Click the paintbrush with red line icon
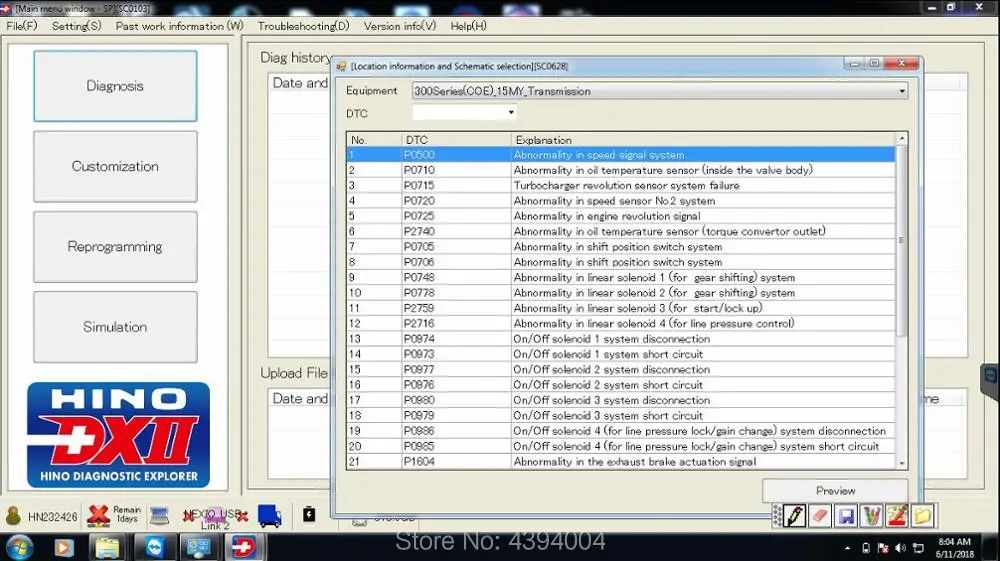1000x561 pixels. click(x=897, y=516)
